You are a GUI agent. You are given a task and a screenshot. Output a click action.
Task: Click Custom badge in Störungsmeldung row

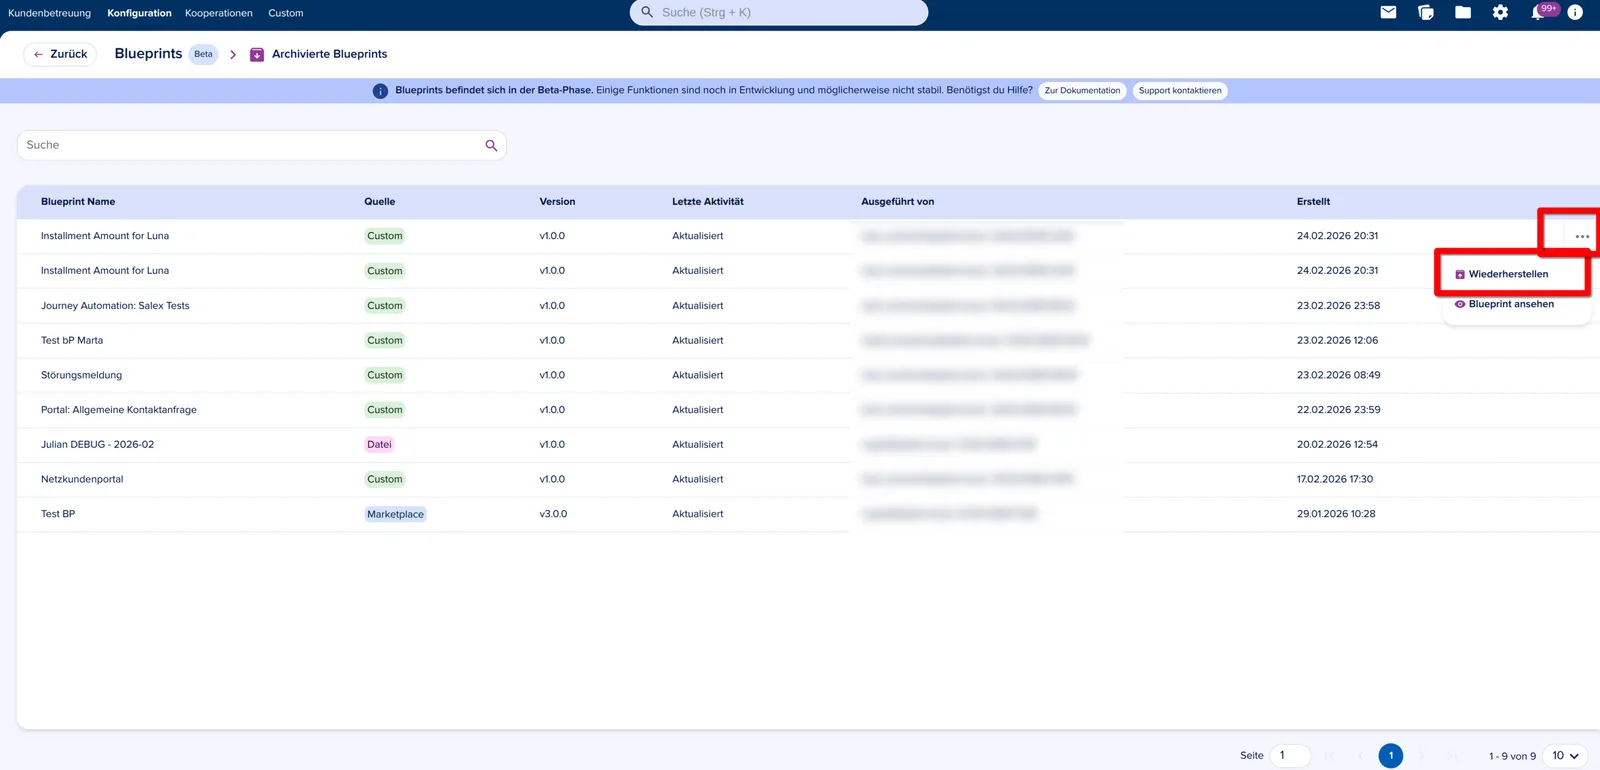click(x=384, y=375)
